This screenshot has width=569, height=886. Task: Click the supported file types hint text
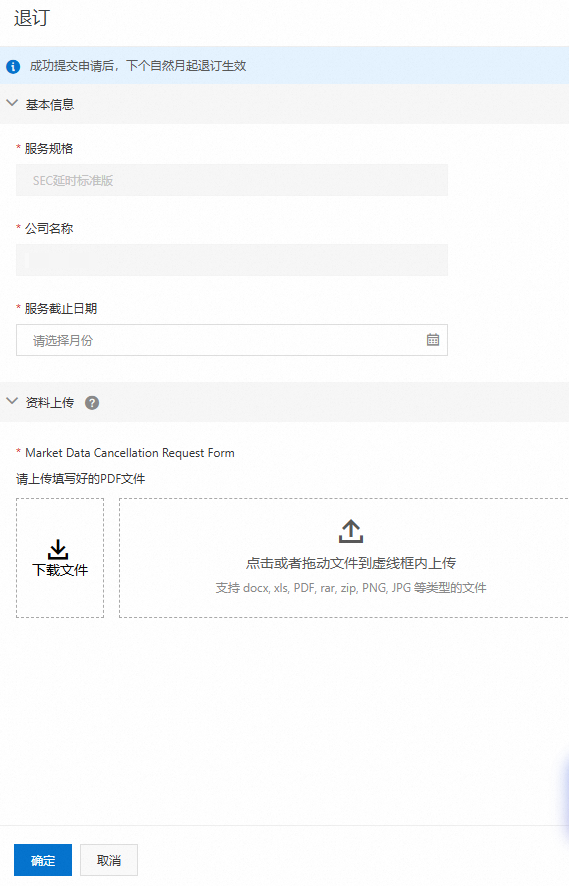[351, 588]
